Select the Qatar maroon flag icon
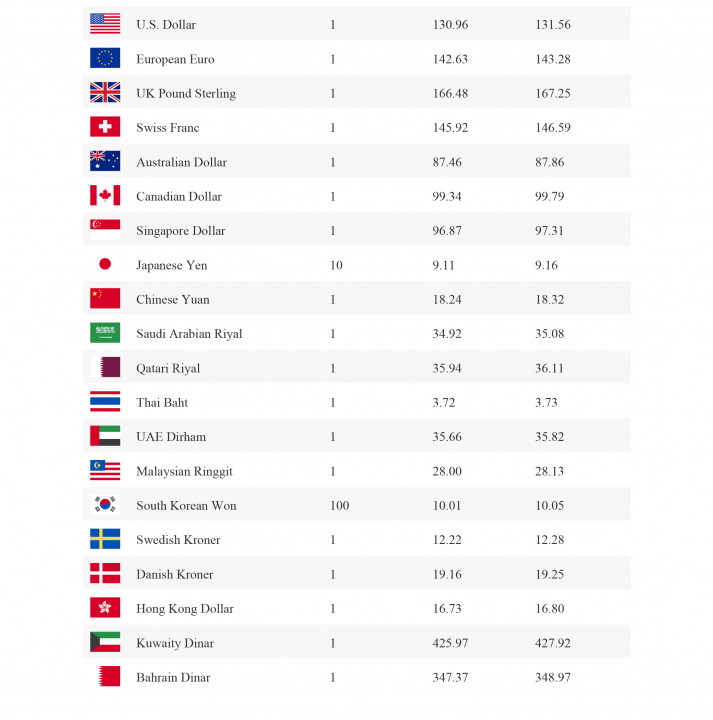 tap(105, 367)
